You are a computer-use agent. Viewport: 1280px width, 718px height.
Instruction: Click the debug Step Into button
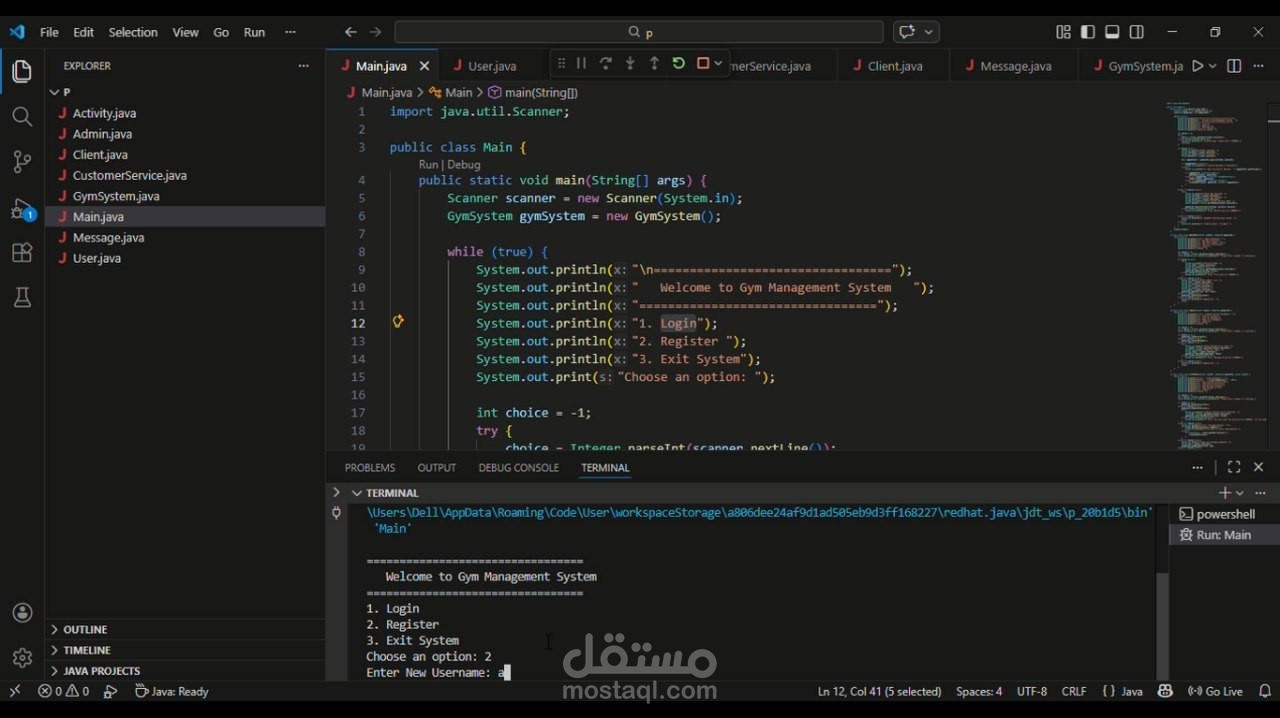(x=630, y=63)
